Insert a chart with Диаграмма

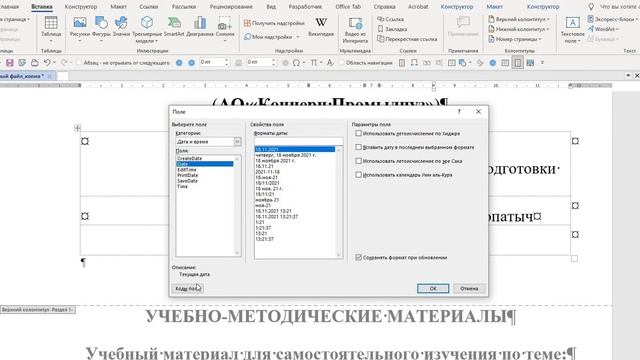click(200, 23)
